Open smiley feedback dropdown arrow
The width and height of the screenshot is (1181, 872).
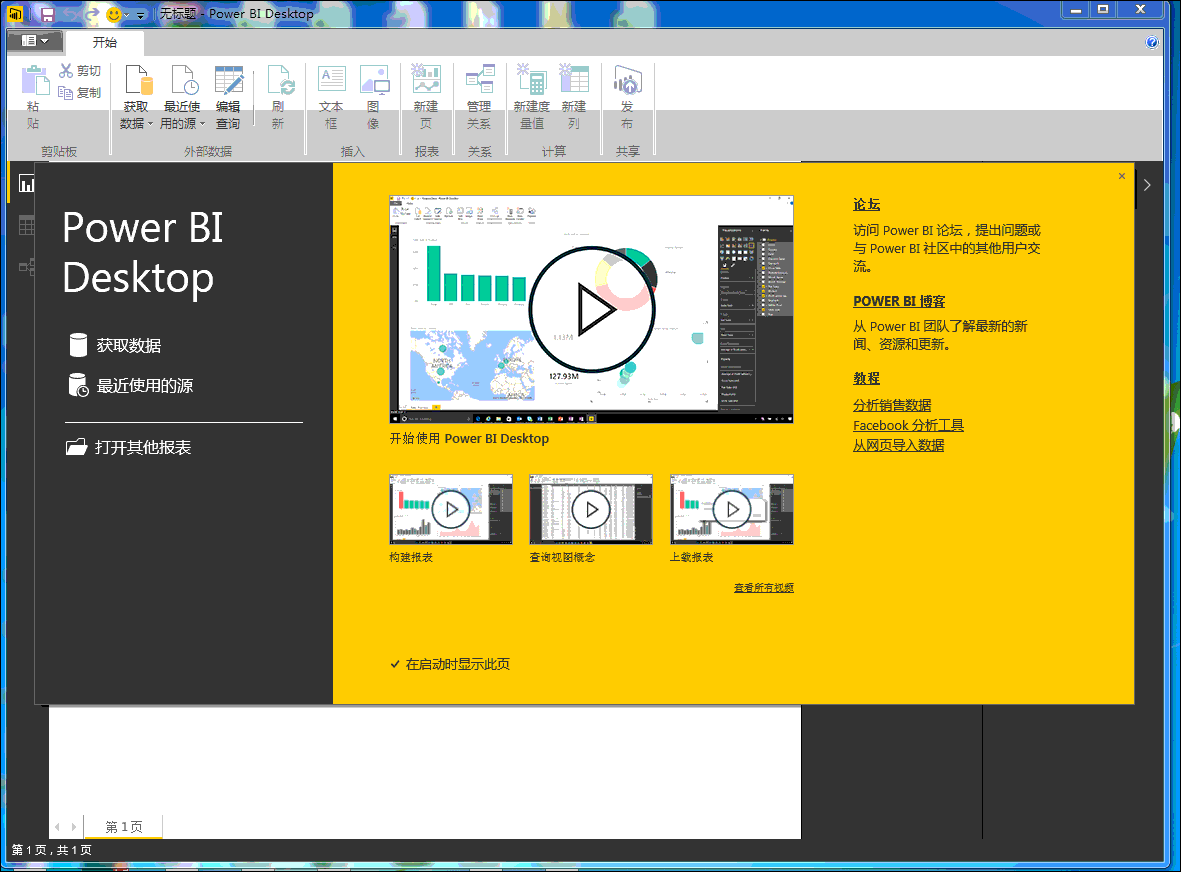[127, 15]
